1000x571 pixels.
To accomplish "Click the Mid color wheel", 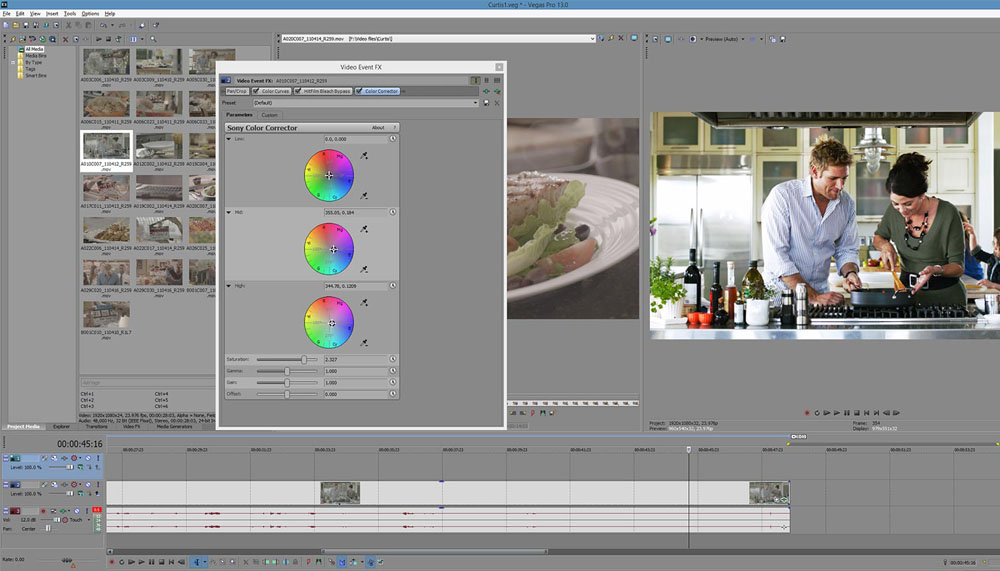I will click(329, 249).
